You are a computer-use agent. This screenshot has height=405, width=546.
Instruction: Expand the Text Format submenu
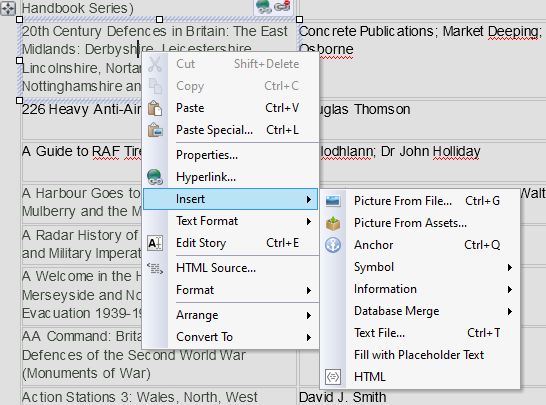(x=231, y=221)
